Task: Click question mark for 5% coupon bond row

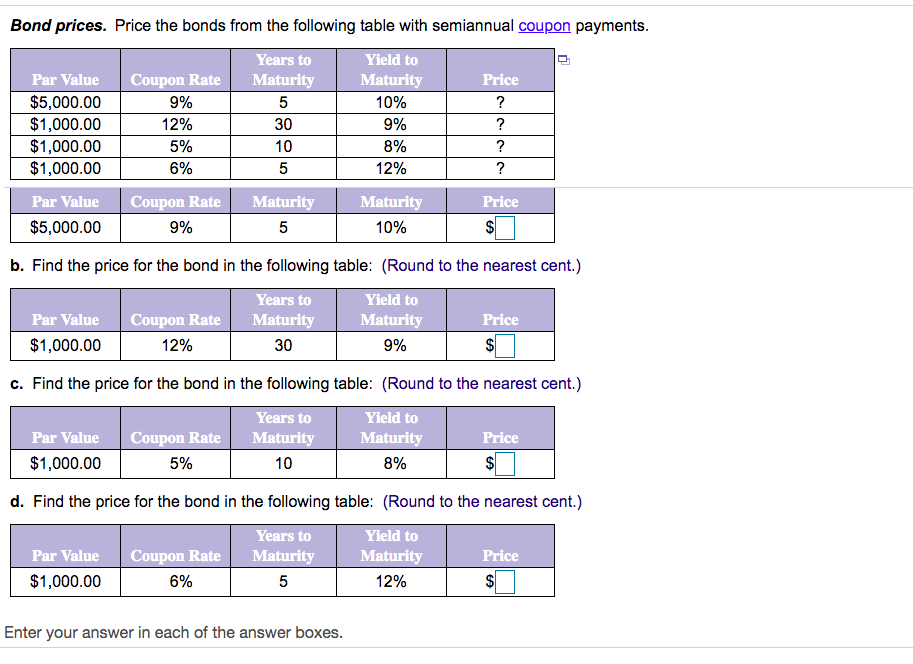Action: pos(500,146)
